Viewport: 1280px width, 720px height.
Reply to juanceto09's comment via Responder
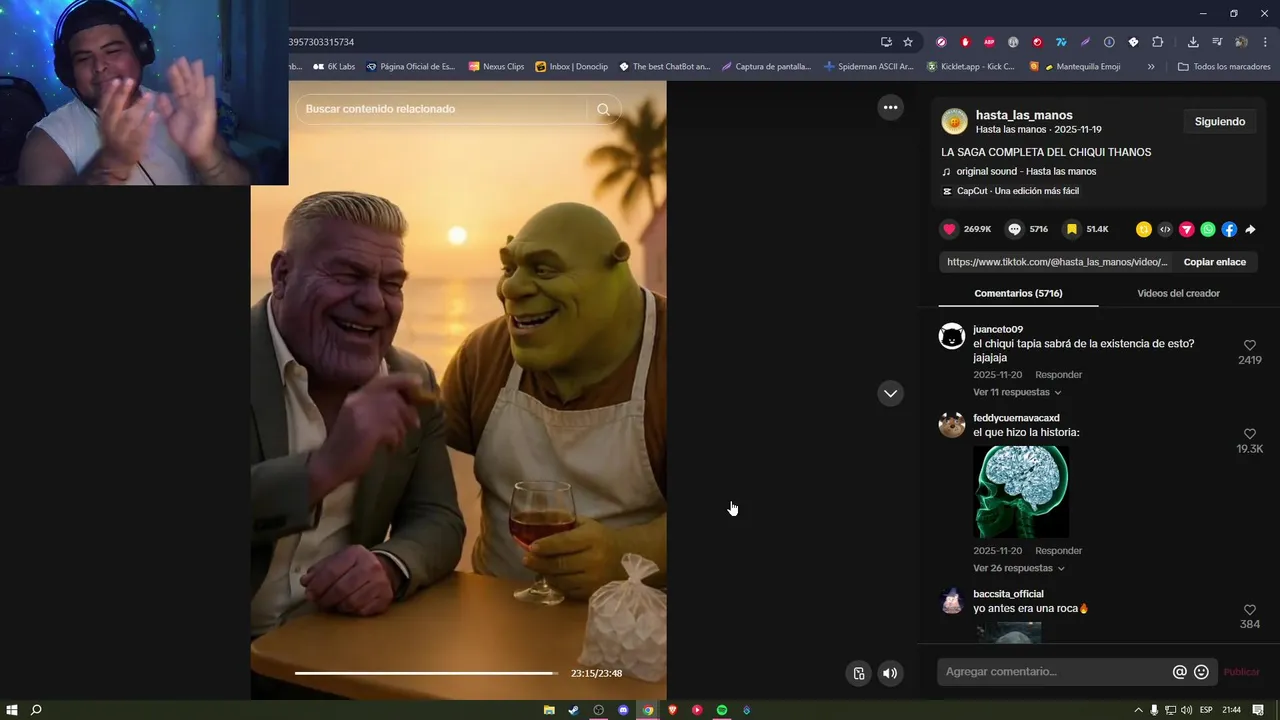click(1058, 375)
